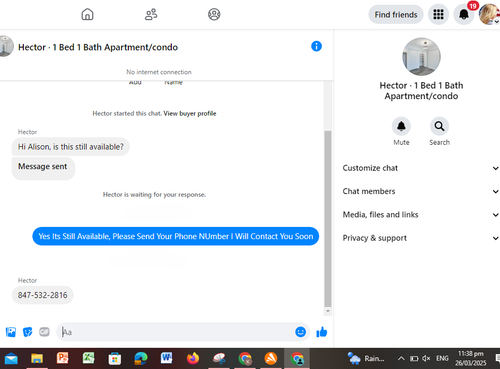500x369 pixels.
Task: Expand the Chat members section
Action: [x=420, y=191]
